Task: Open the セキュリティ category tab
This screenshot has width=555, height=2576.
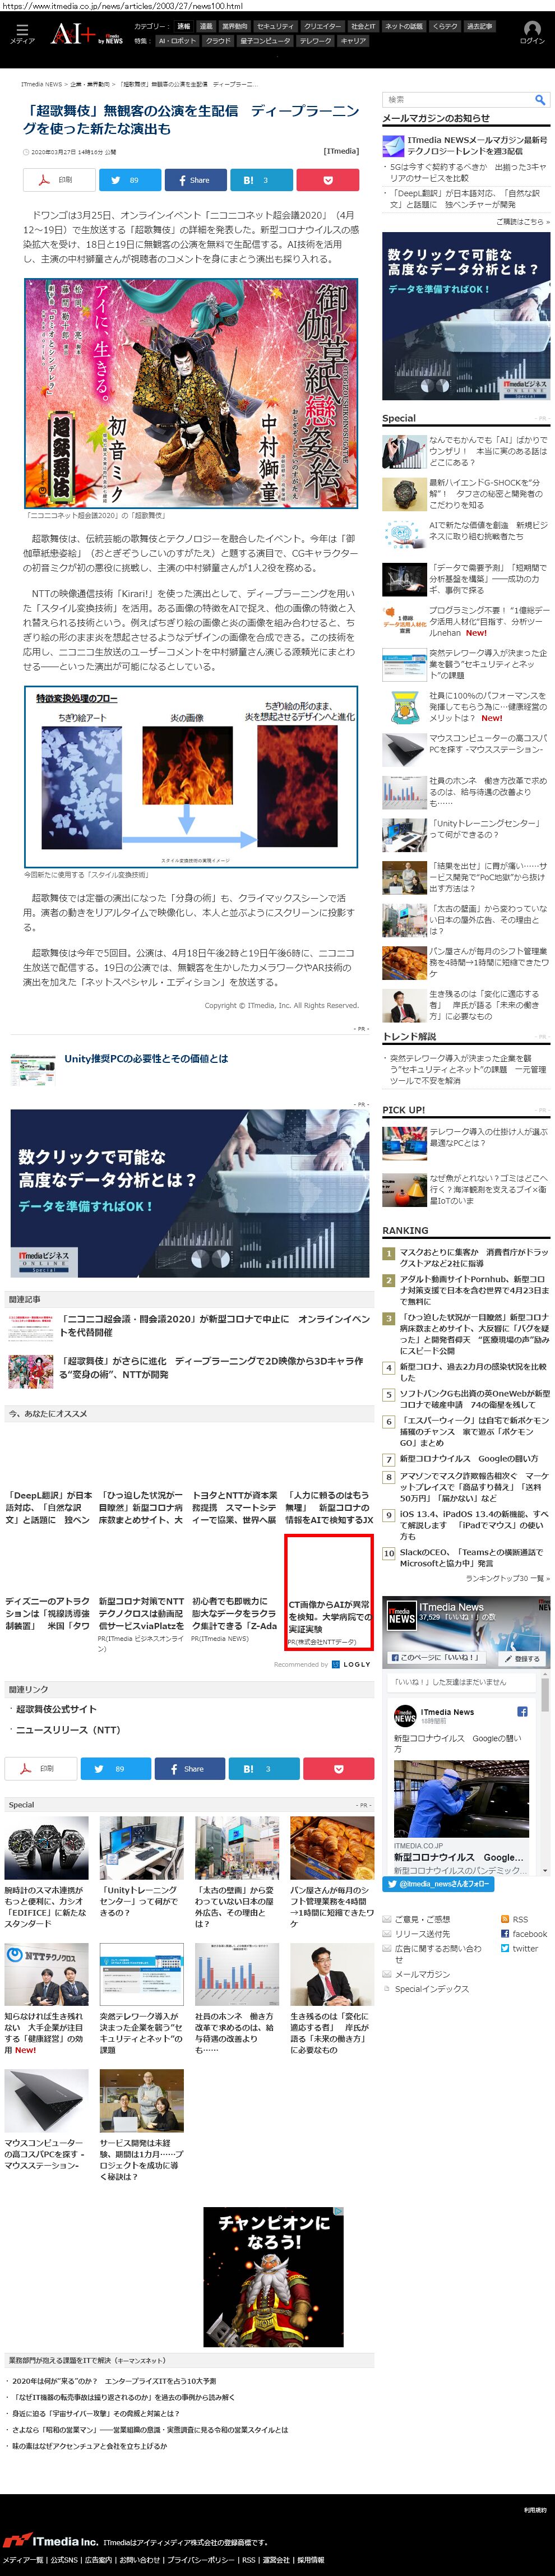Action: pos(275,27)
